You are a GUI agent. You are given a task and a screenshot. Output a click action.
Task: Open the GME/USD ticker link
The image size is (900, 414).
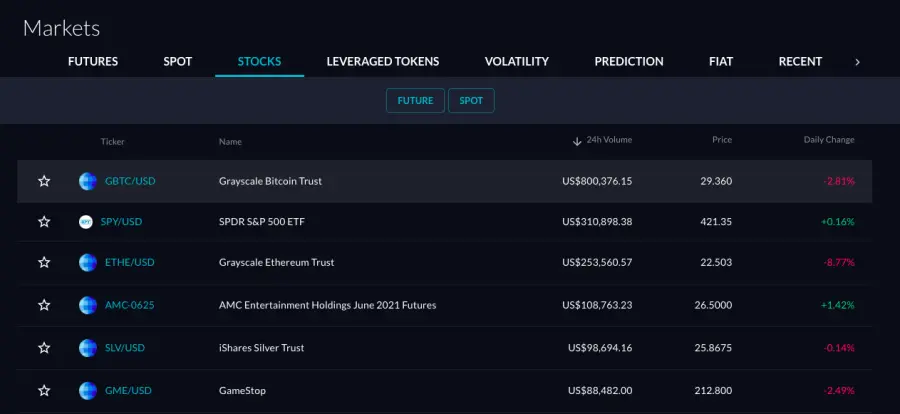129,391
